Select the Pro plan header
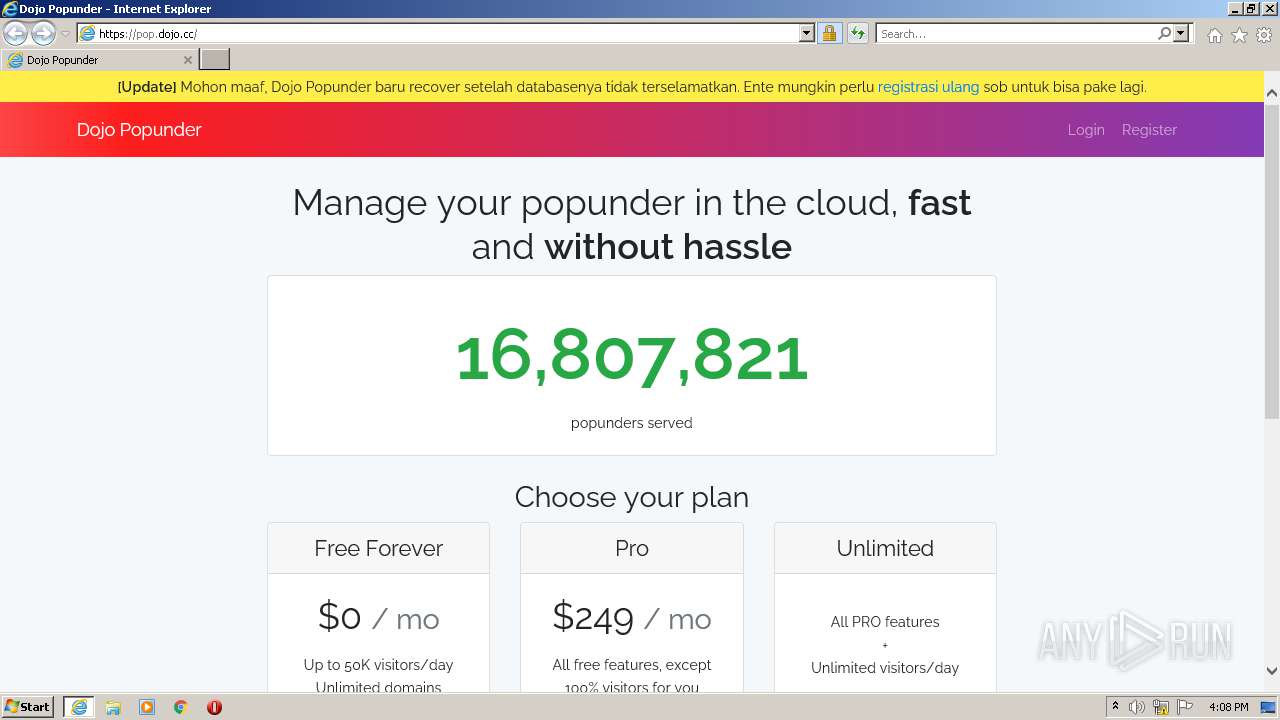1280x720 pixels. [632, 548]
